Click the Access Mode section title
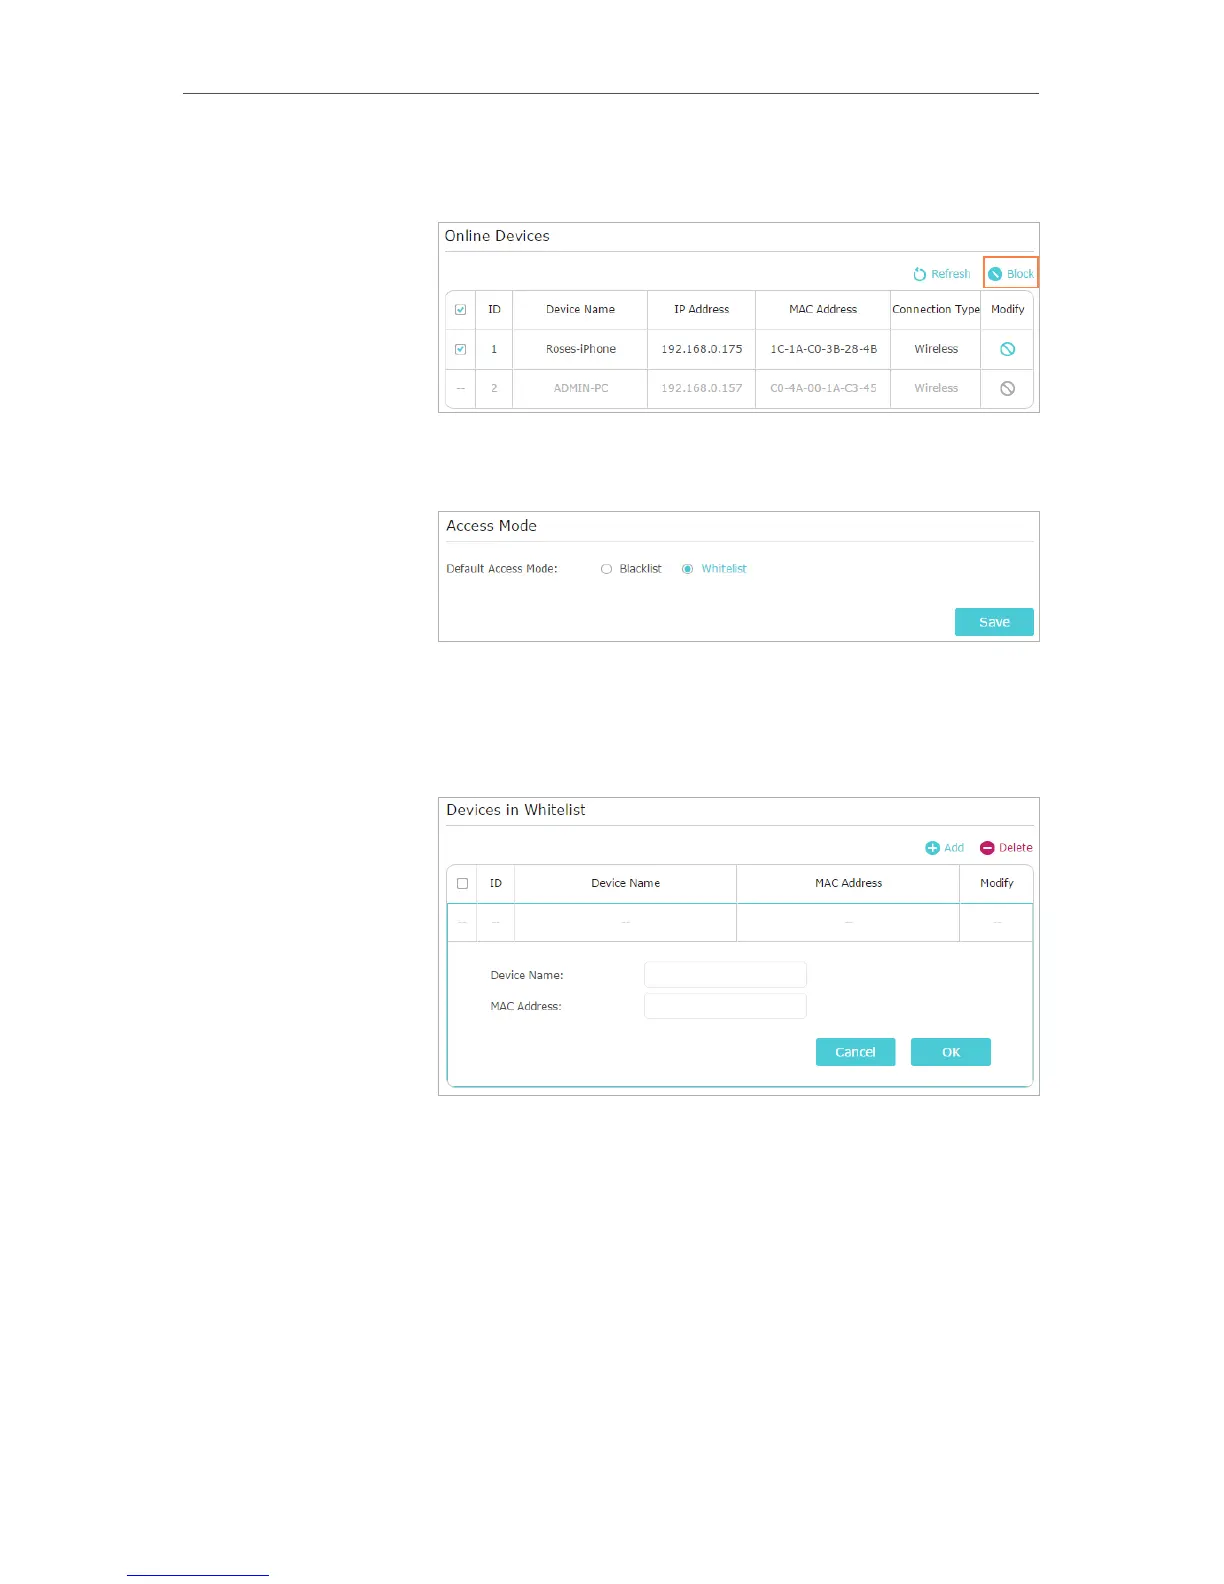Screen dimensions: 1224x1584 click(491, 526)
